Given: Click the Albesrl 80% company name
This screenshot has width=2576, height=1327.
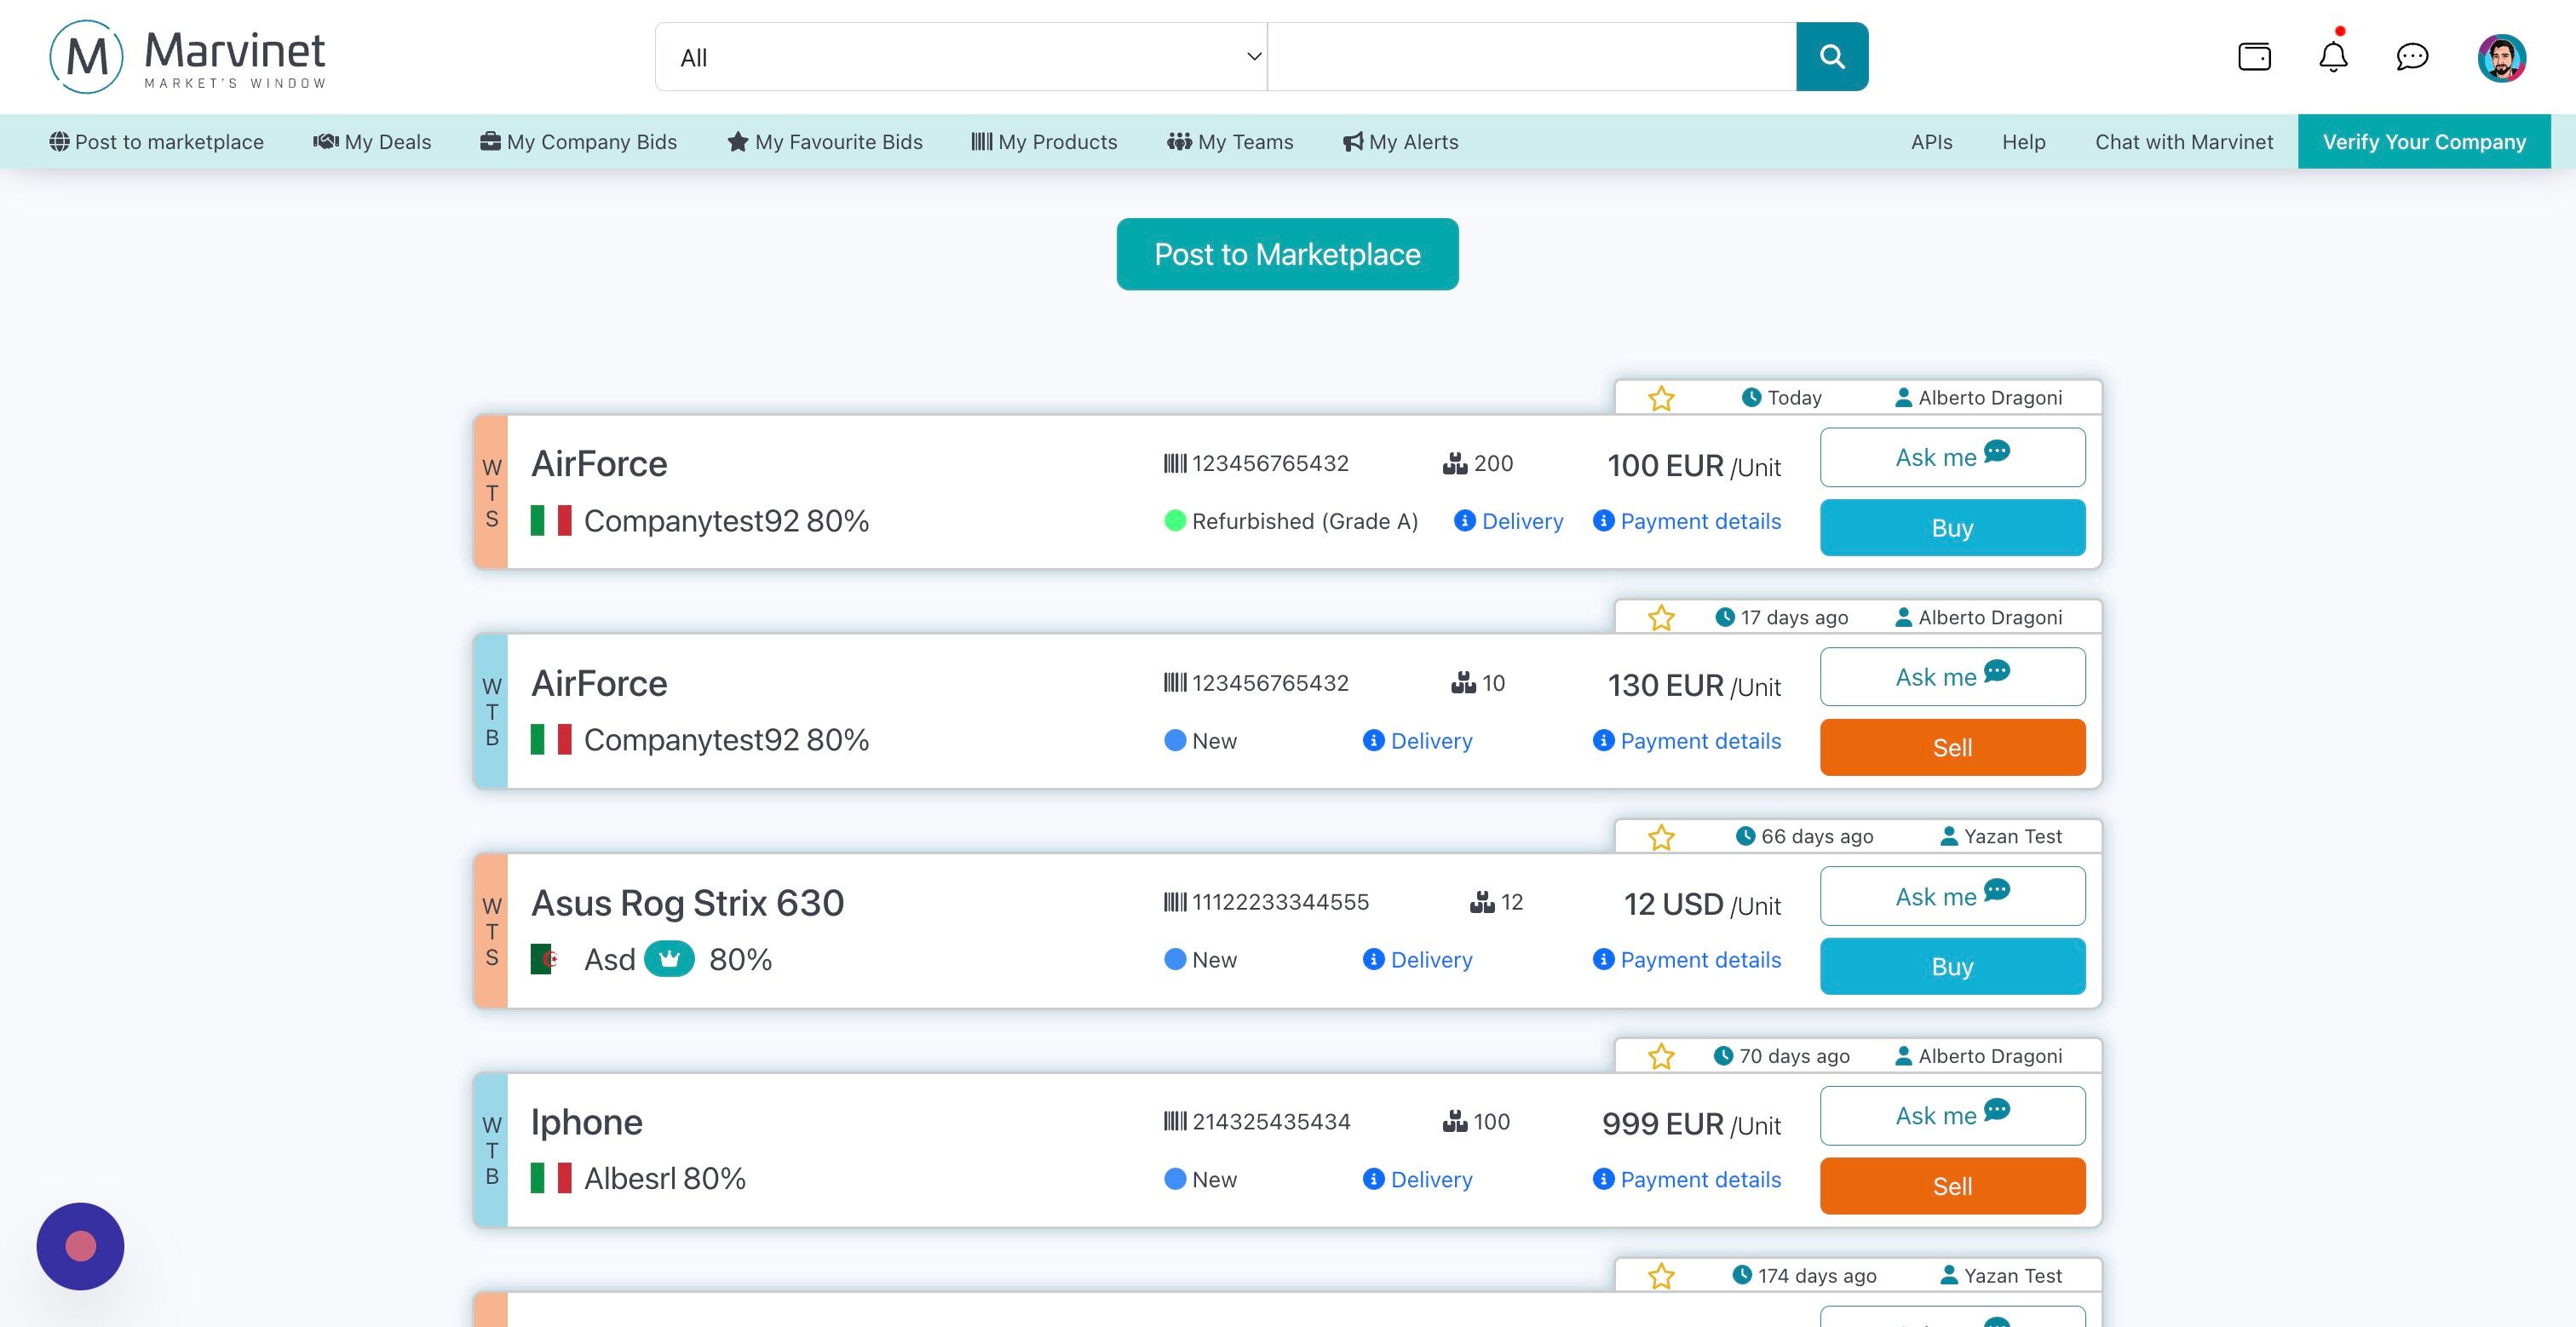Looking at the screenshot, I should (664, 1179).
